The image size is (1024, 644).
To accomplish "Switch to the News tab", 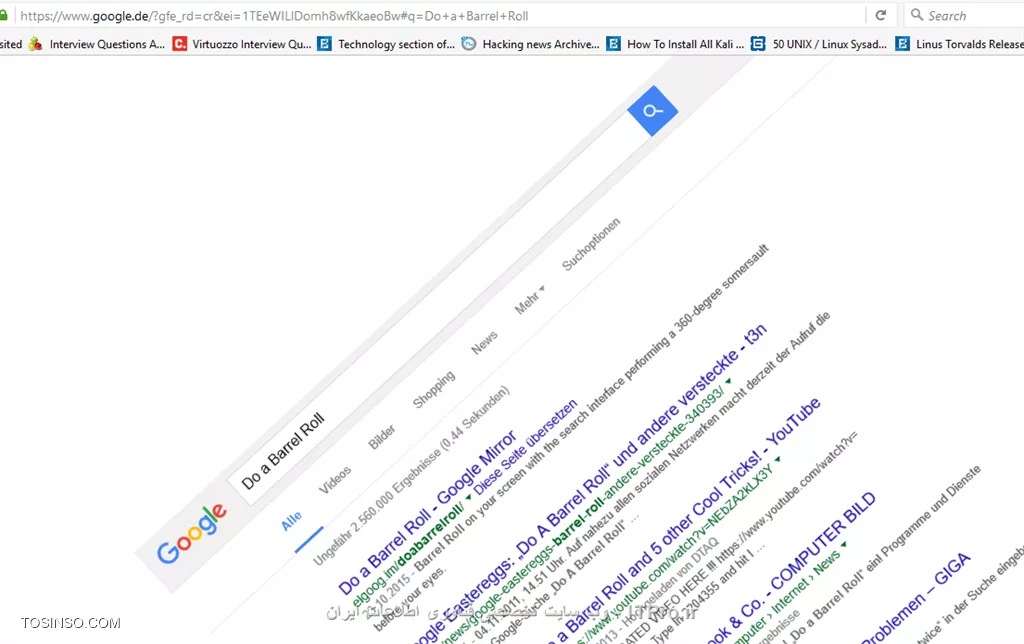I will click(x=485, y=342).
